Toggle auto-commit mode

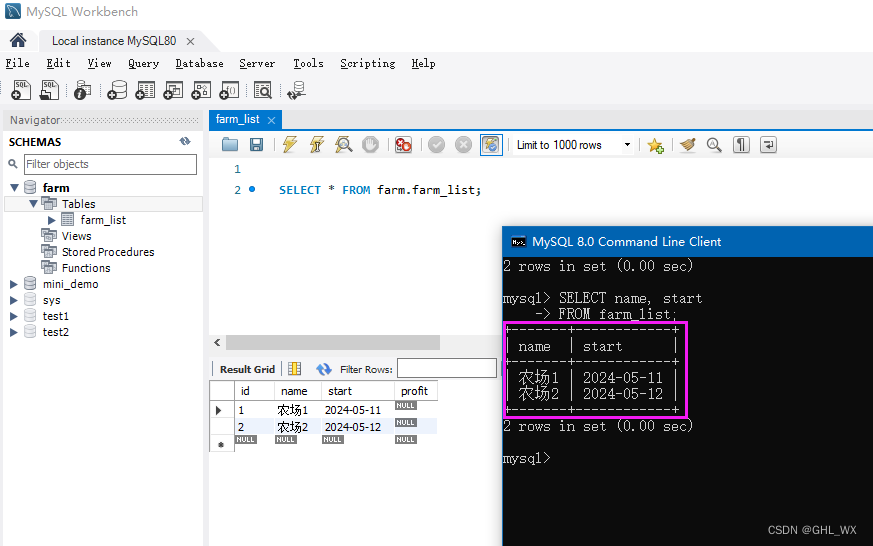[x=491, y=145]
